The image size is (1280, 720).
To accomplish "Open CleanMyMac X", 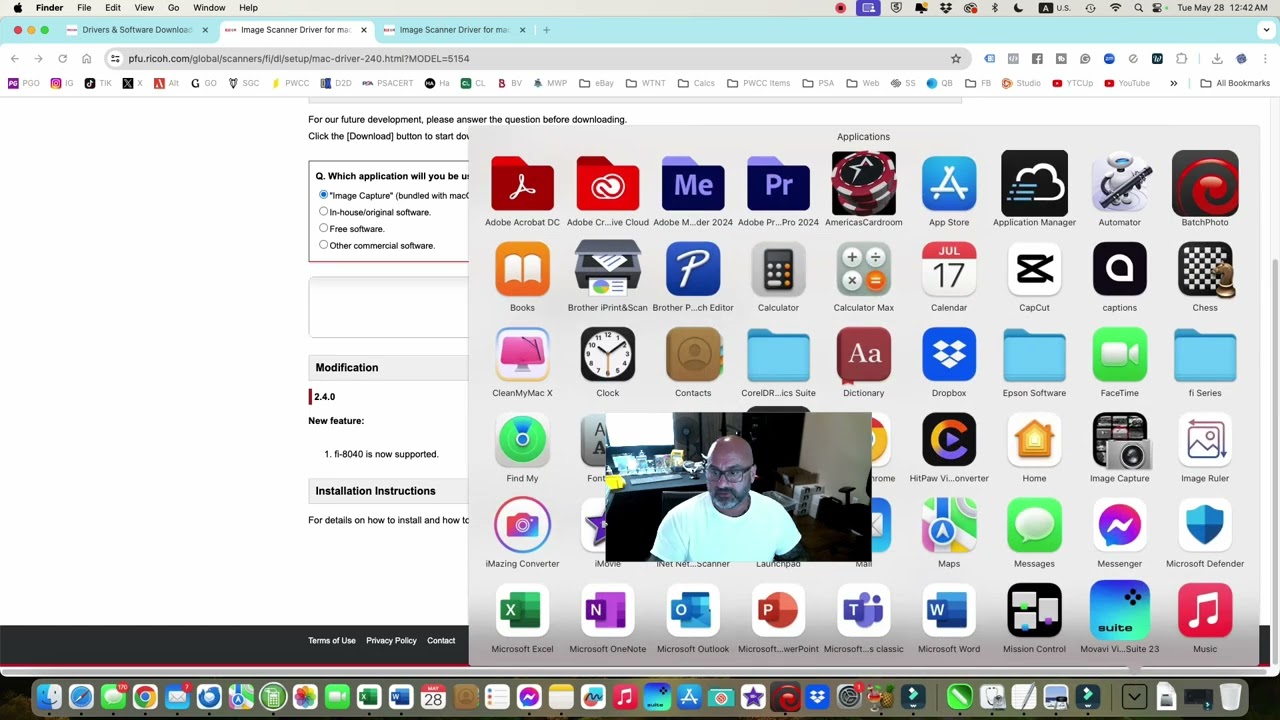I will point(522,355).
